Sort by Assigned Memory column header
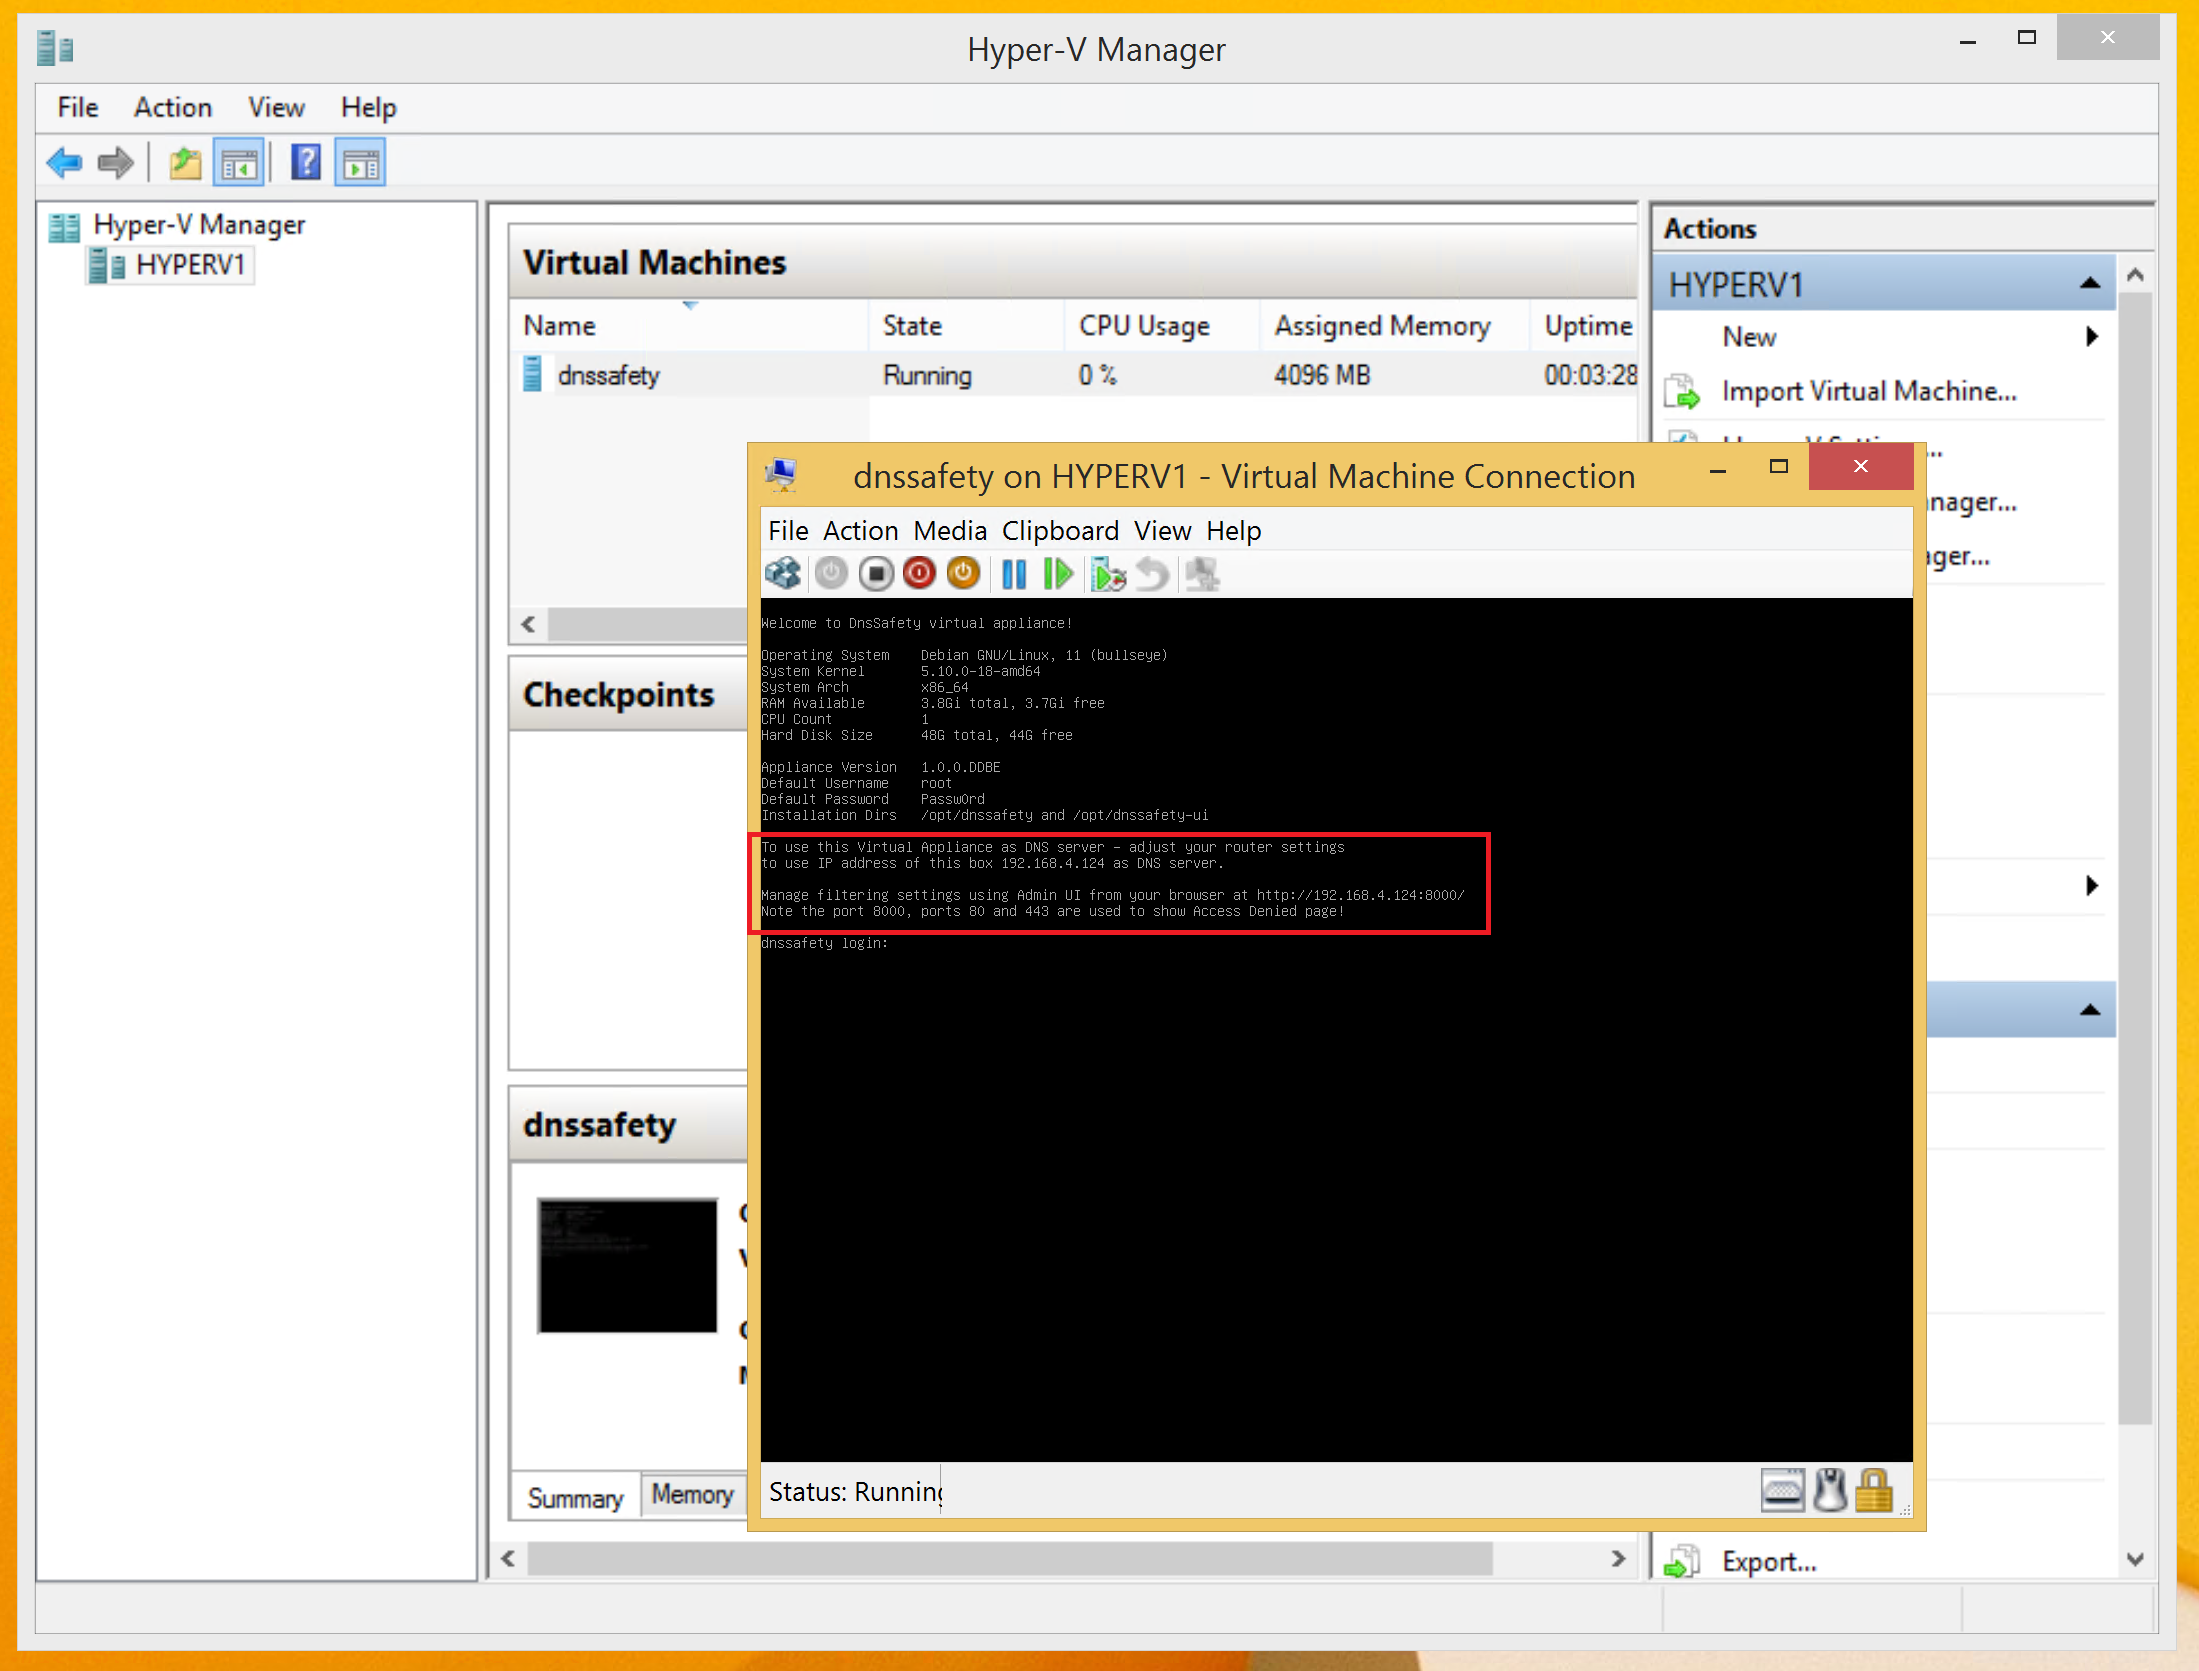The width and height of the screenshot is (2199, 1671). coord(1395,326)
